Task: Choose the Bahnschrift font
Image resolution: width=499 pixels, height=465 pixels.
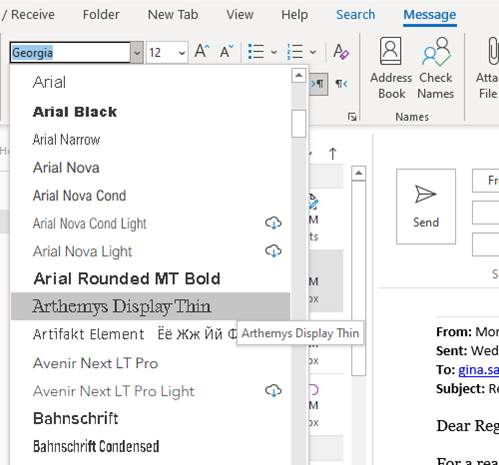Action: tap(150, 419)
